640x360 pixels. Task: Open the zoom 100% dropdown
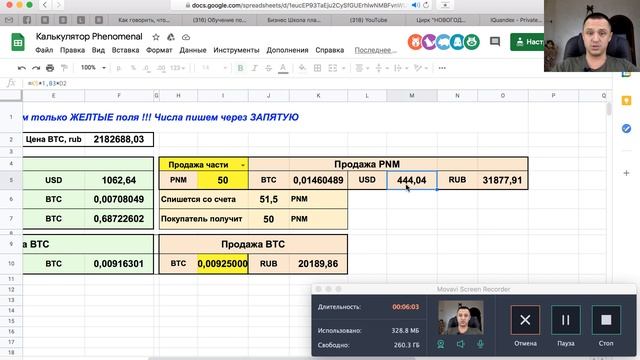tap(93, 68)
